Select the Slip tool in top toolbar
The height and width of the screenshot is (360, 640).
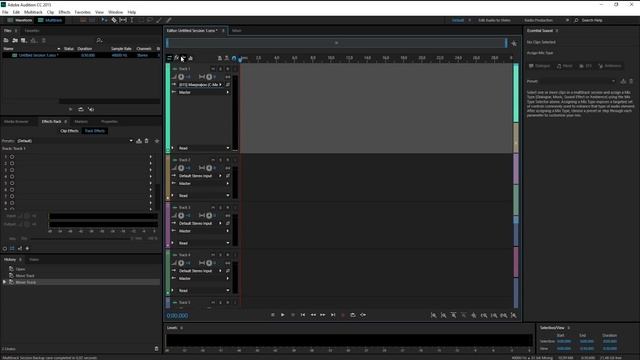coord(123,20)
